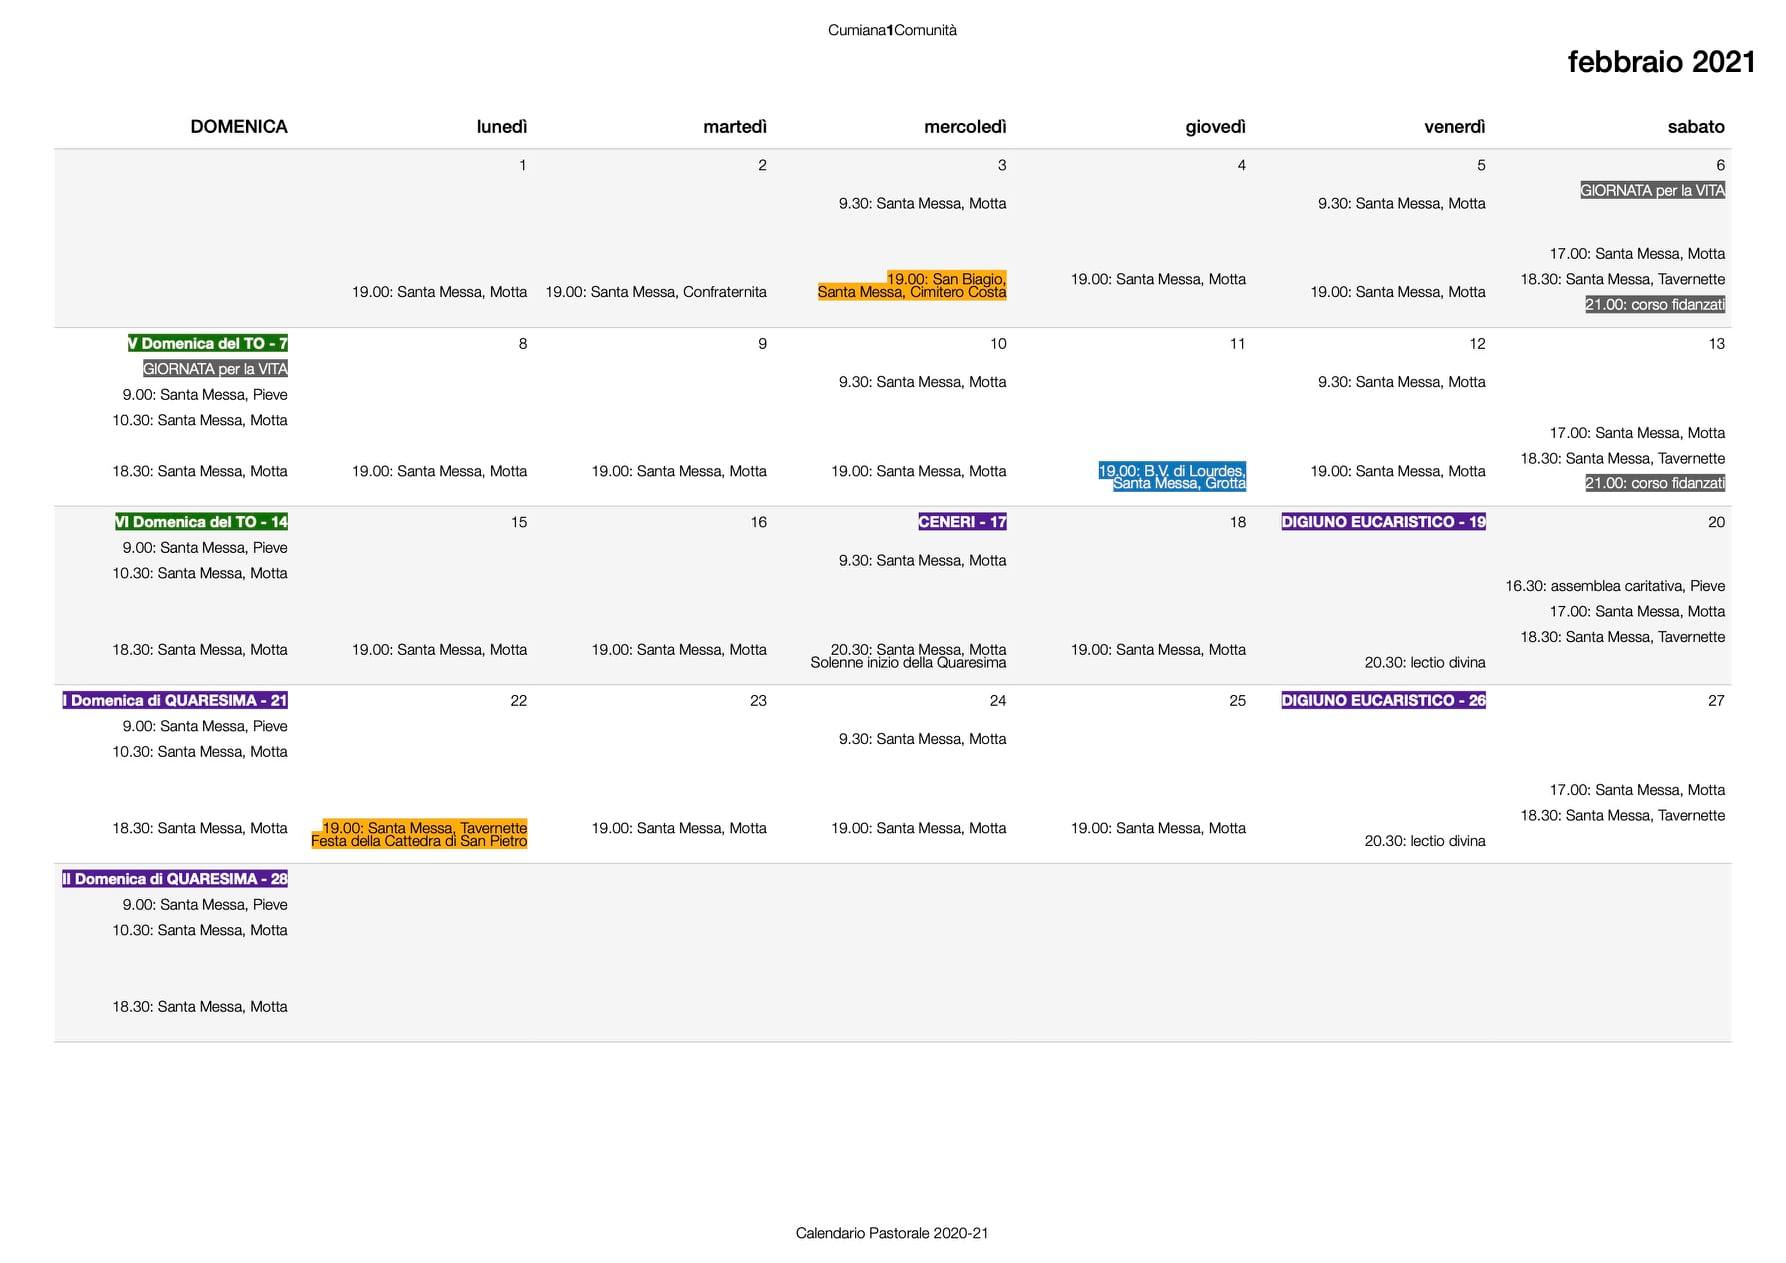Open the corso fidanzati event on Saturday 13
This screenshot has width=1786, height=1263.
click(1654, 483)
